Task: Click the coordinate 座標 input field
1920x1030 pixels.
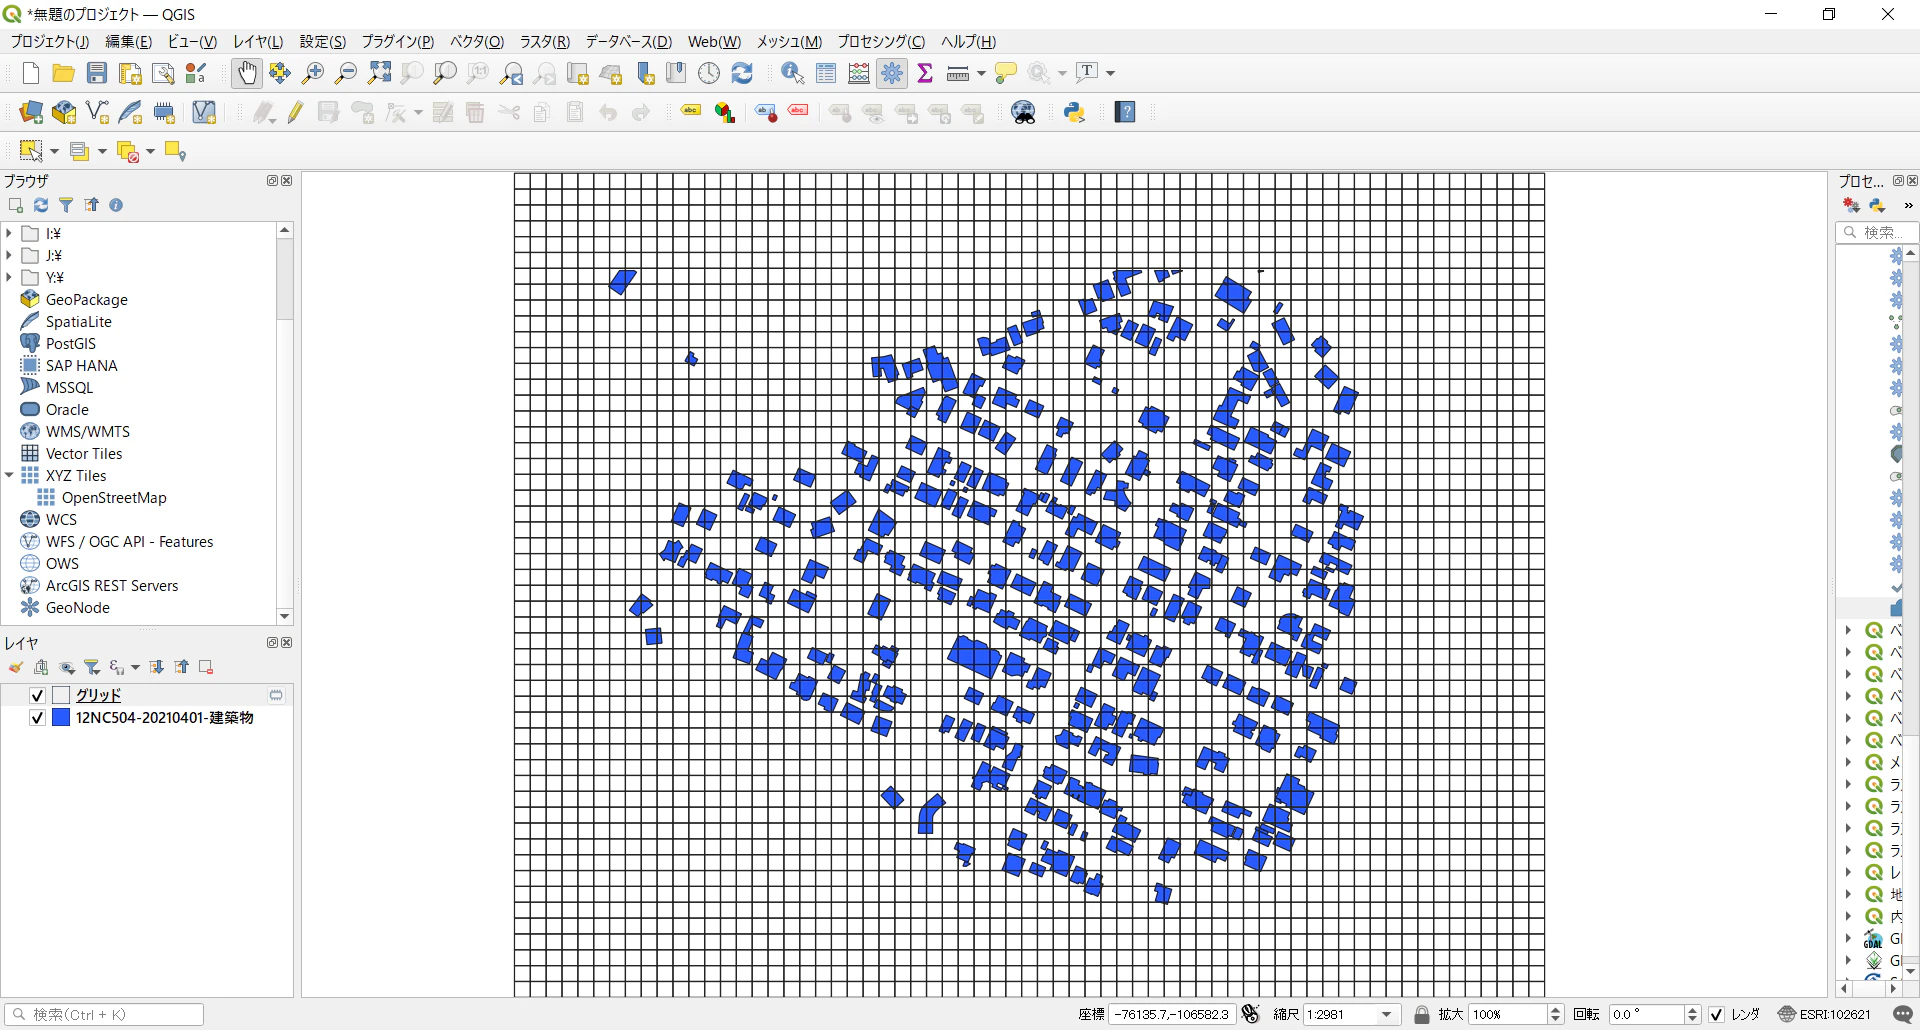Action: (1172, 1014)
